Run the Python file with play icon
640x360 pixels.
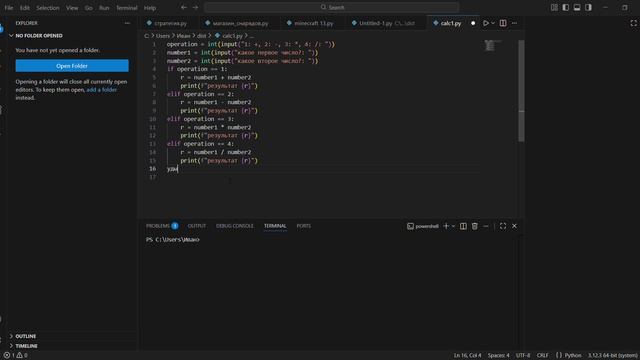(485, 23)
